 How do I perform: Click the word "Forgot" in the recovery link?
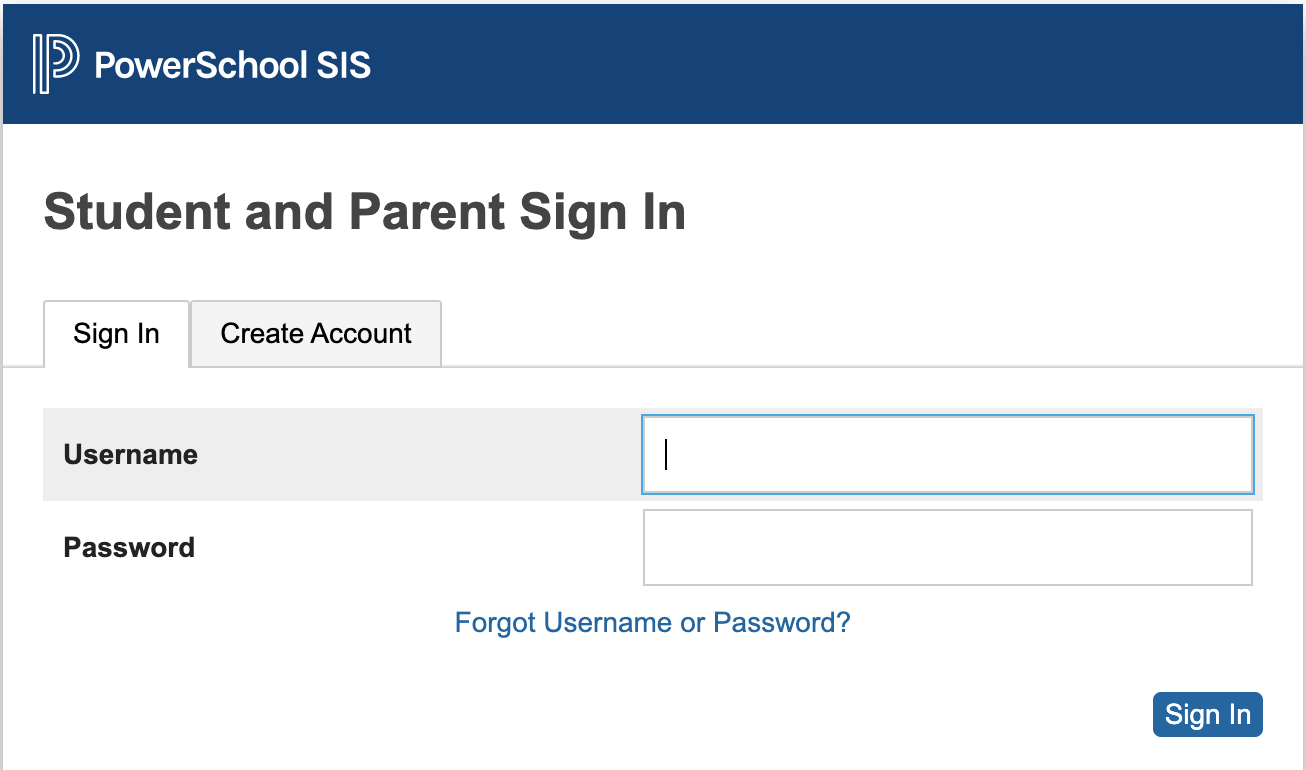(x=496, y=623)
